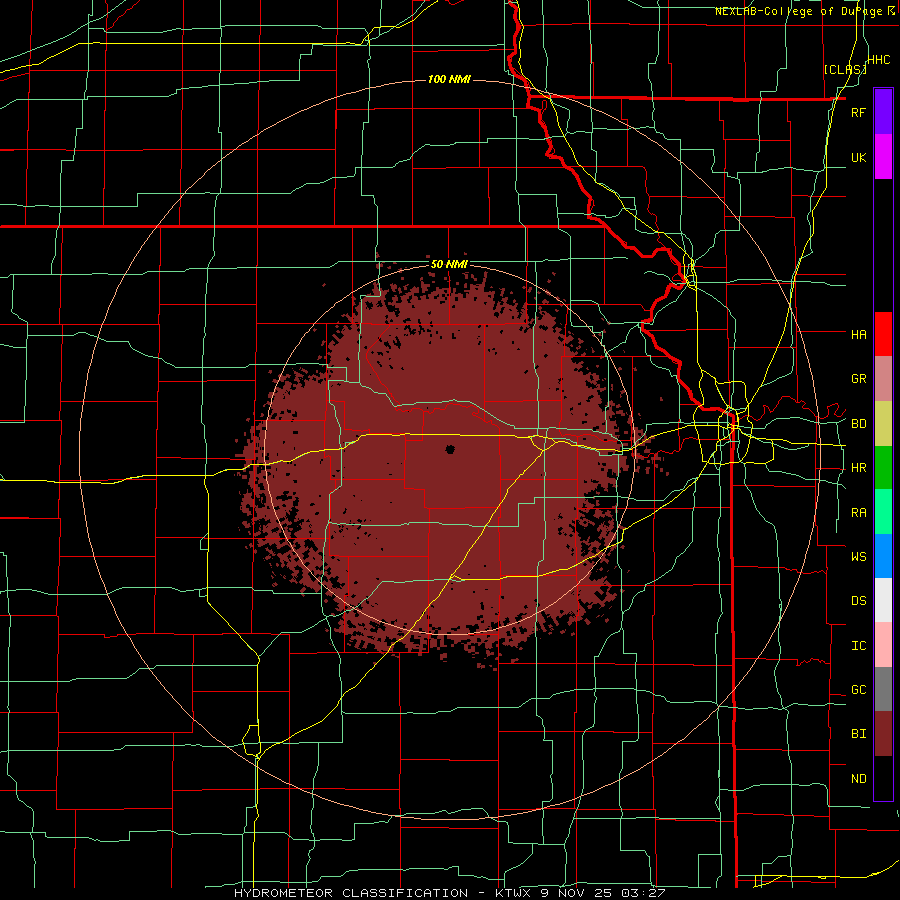Select the GR legend color block

[x=883, y=379]
